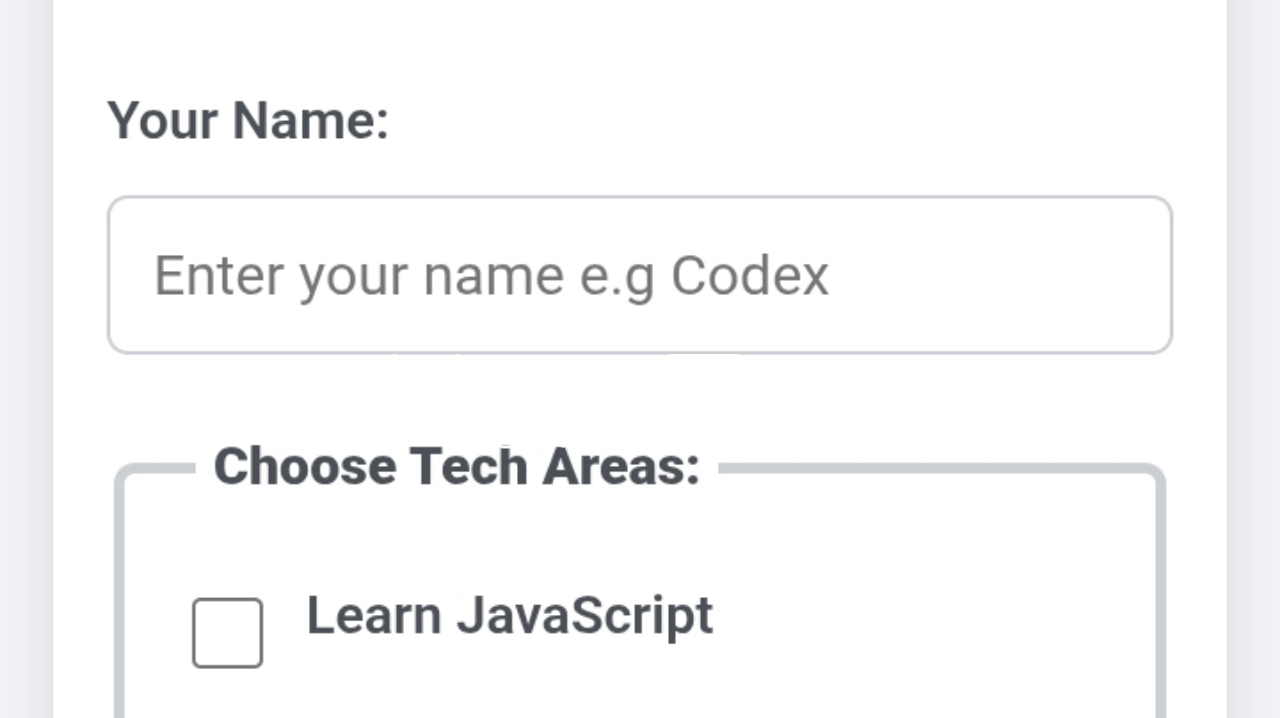Enable the checkbox beside Learn JavaScript

[227, 633]
